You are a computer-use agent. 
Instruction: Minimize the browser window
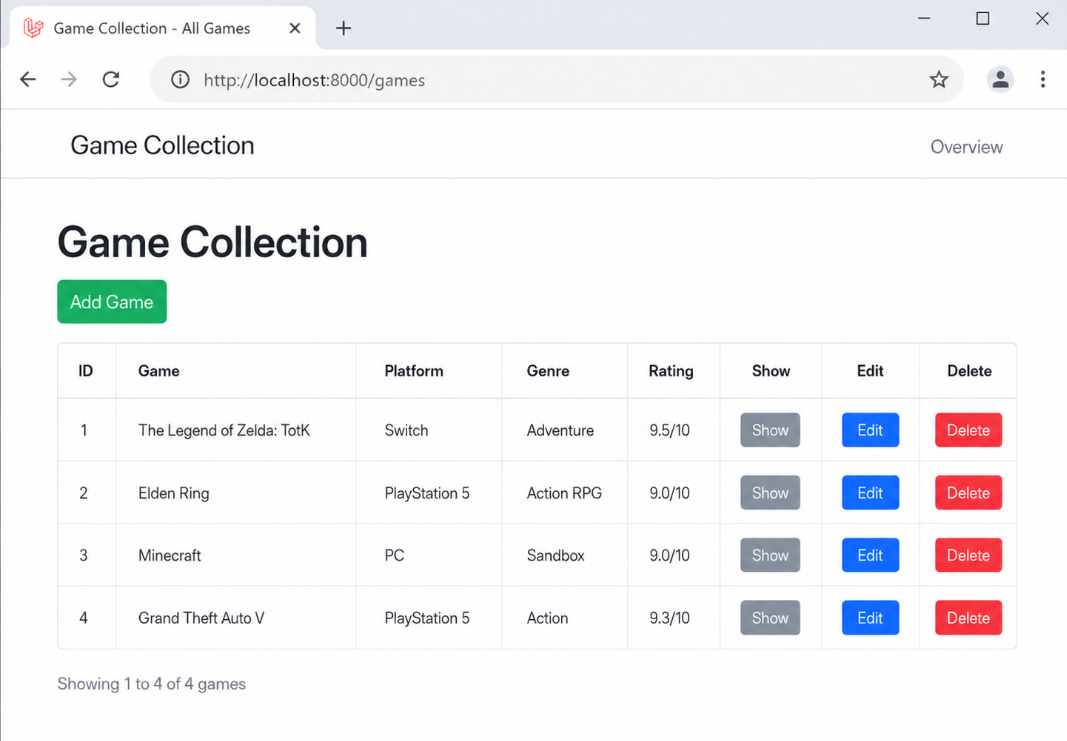coord(923,18)
